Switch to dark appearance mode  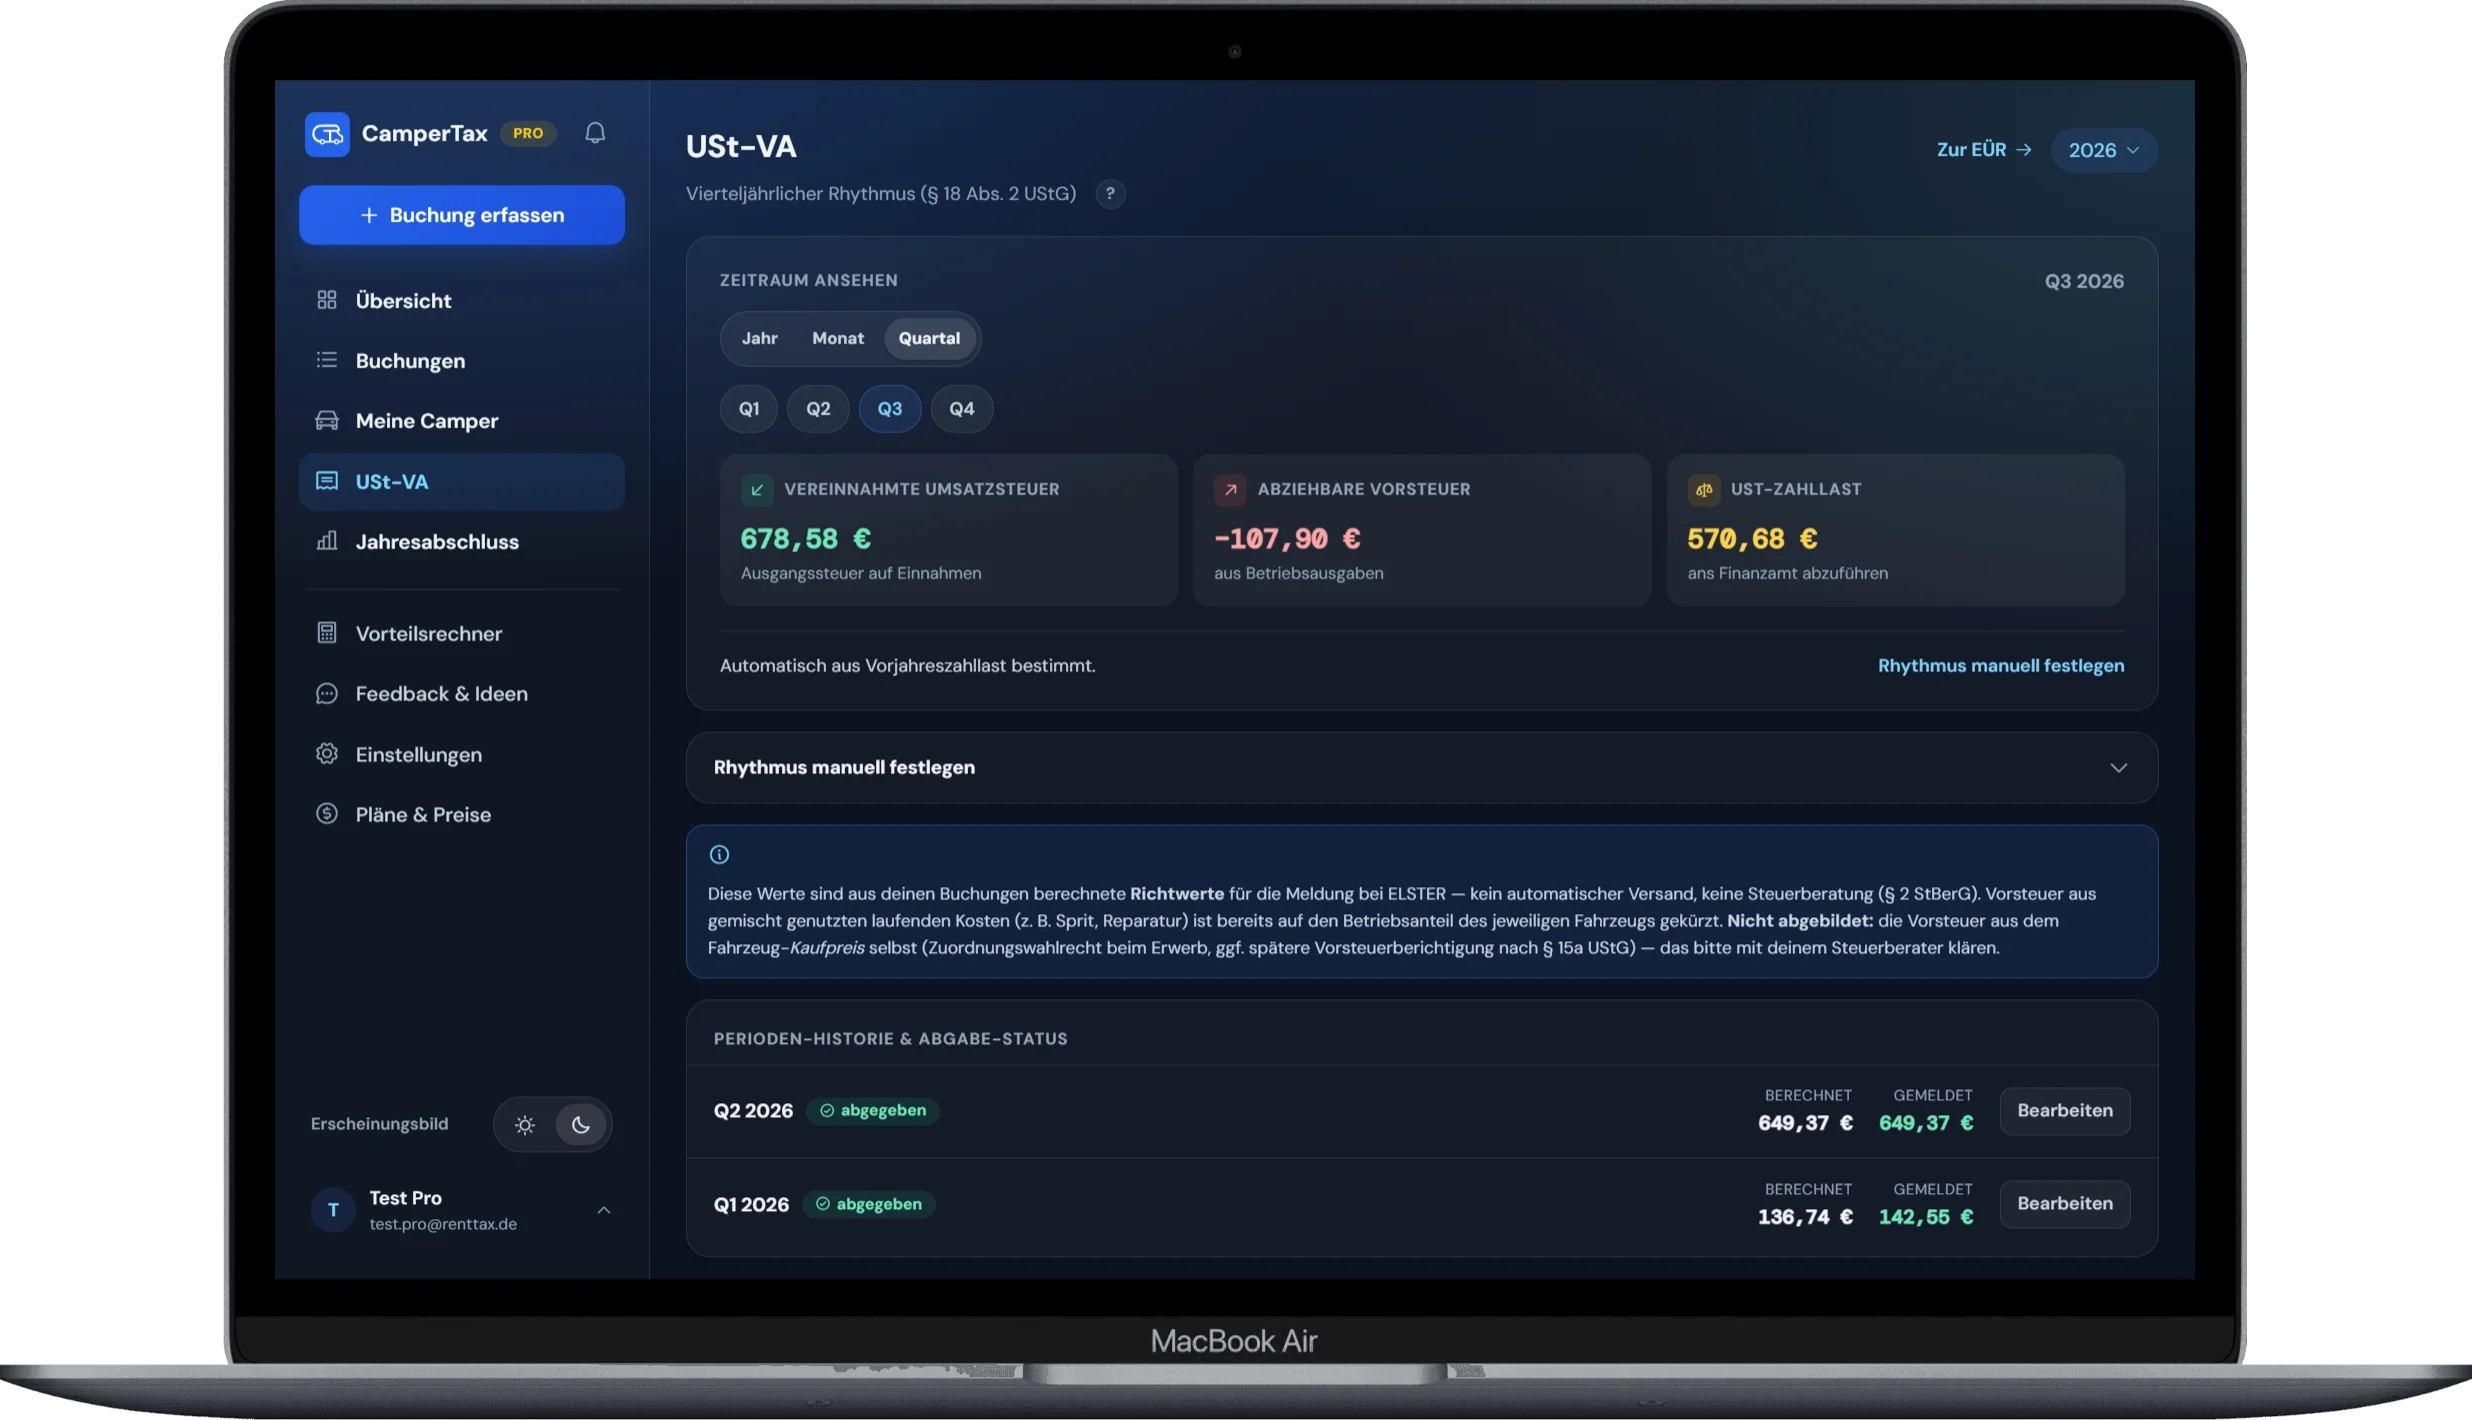tap(581, 1125)
